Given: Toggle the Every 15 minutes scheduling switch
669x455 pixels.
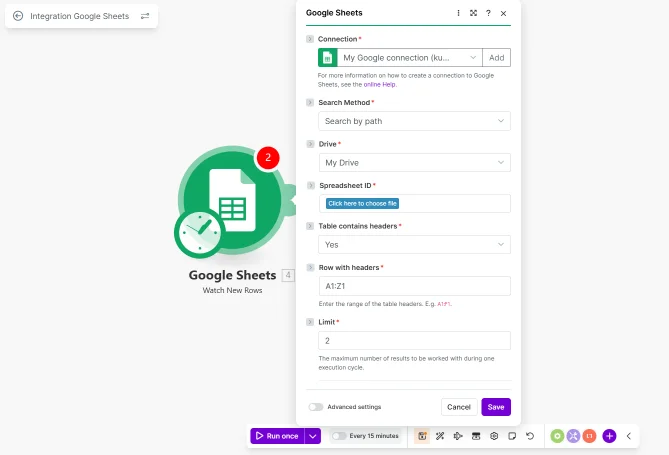Looking at the screenshot, I should (339, 436).
